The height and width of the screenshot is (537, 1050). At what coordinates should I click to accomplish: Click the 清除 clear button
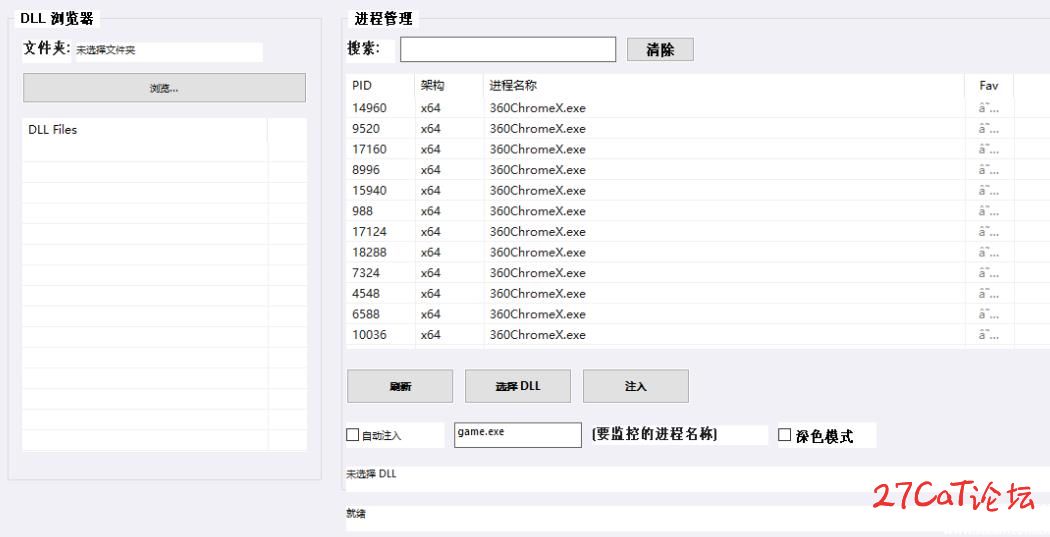click(x=660, y=50)
